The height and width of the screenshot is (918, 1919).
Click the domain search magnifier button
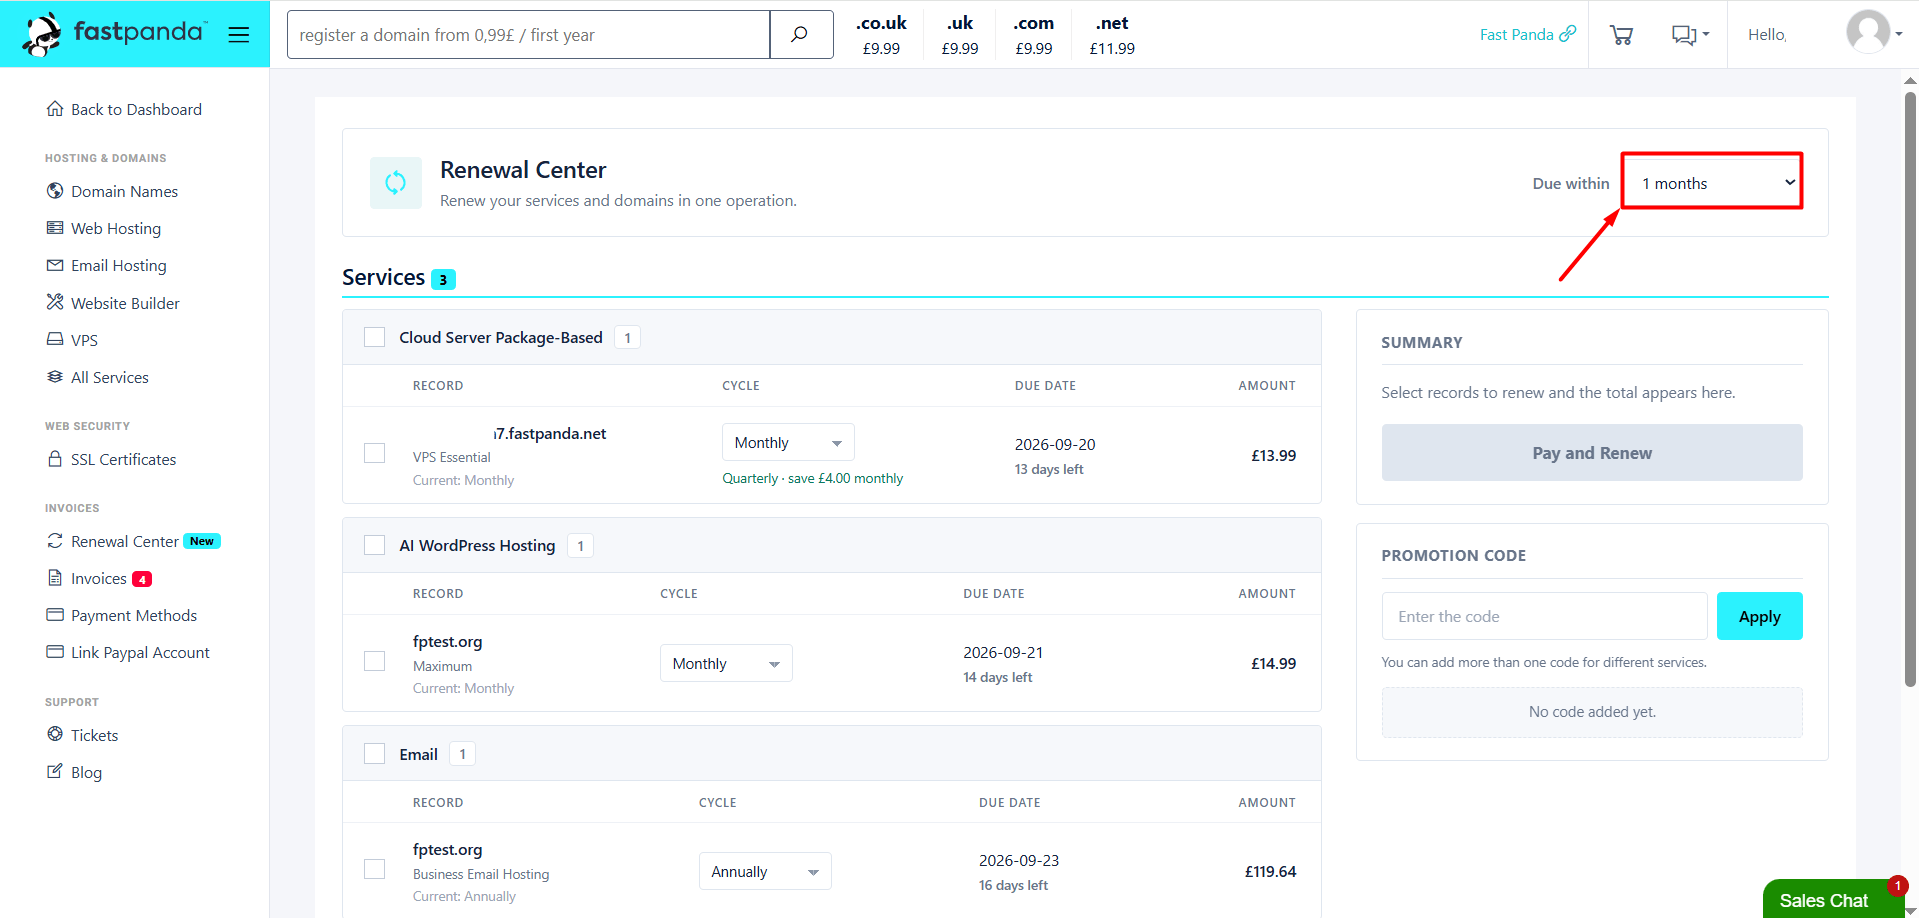(800, 35)
